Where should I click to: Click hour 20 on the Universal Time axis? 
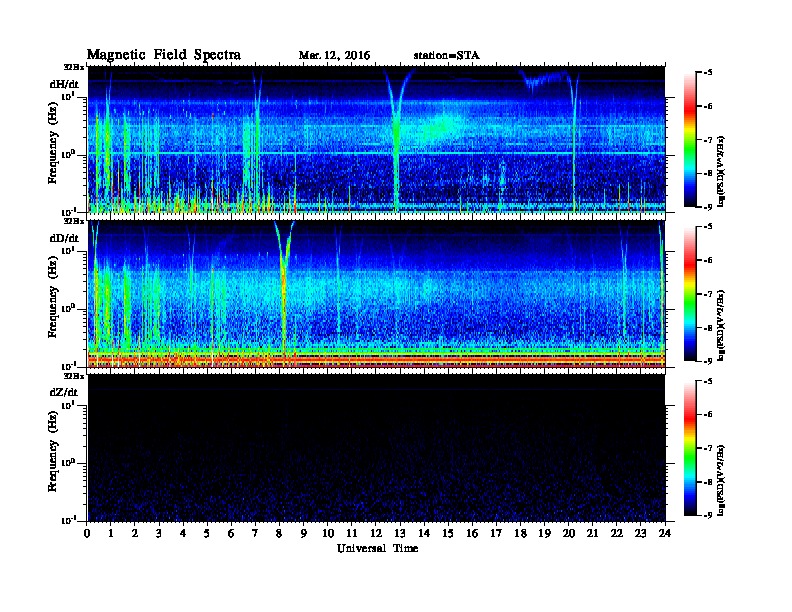coord(568,533)
